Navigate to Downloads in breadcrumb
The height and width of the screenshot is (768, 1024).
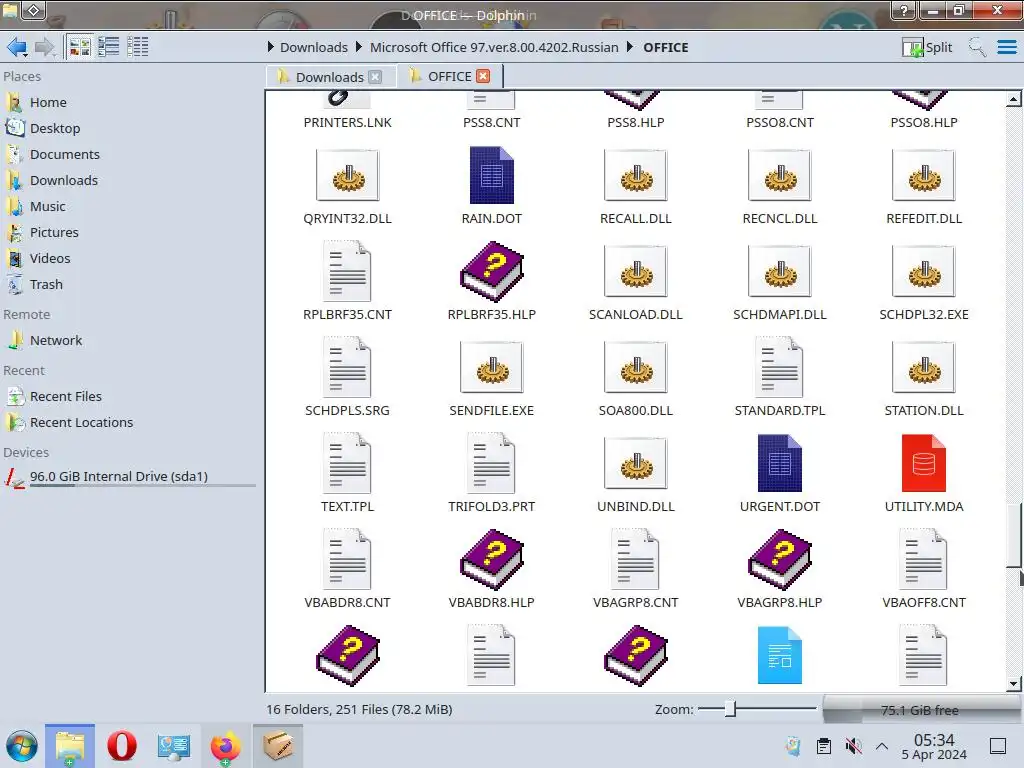pyautogui.click(x=314, y=47)
